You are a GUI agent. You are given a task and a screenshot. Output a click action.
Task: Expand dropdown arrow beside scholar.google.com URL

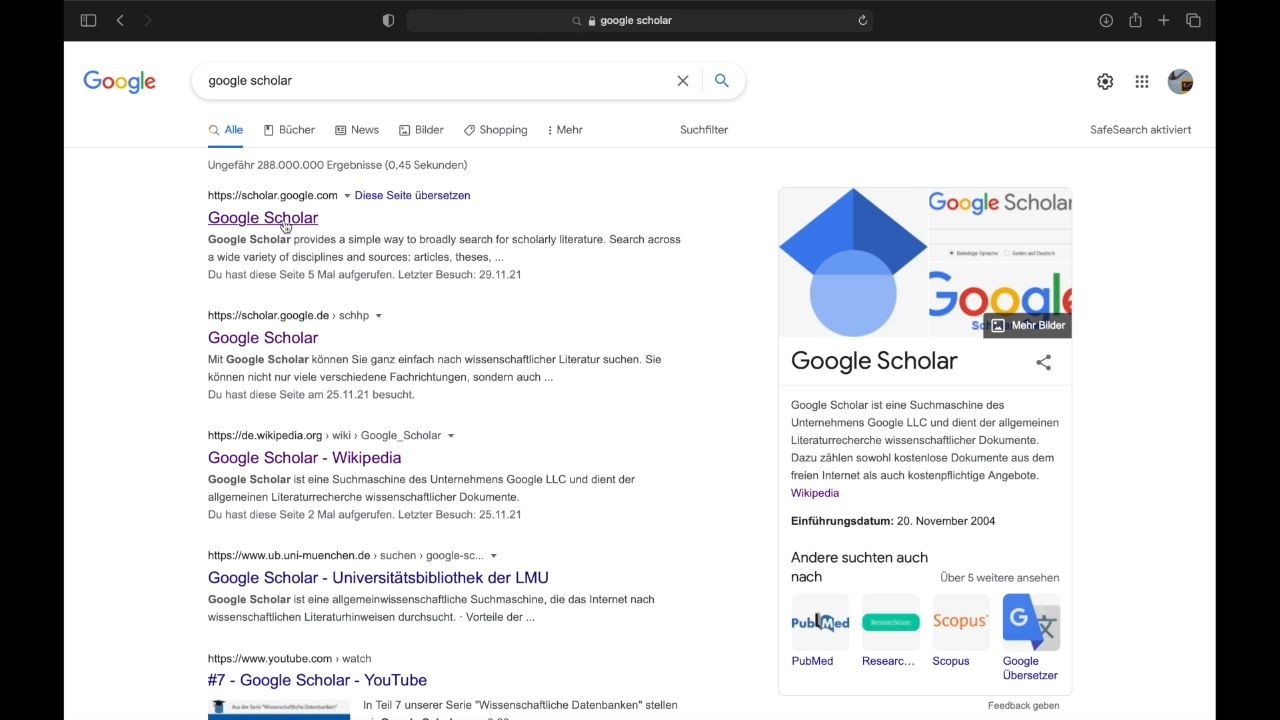coord(348,196)
